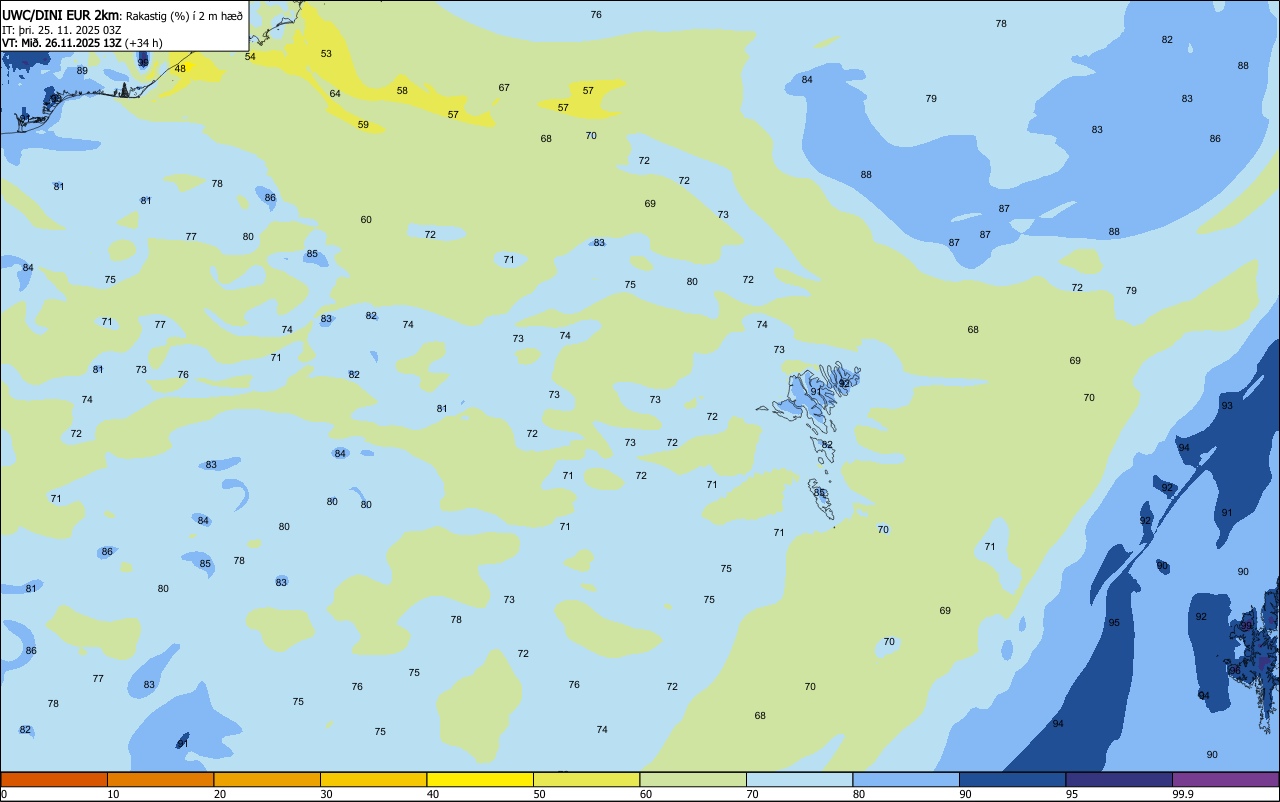The image size is (1280, 802).
Task: Click the 'VT: Mið. 26.11.2025 13Z (+34 h)' line
Action: [82, 43]
